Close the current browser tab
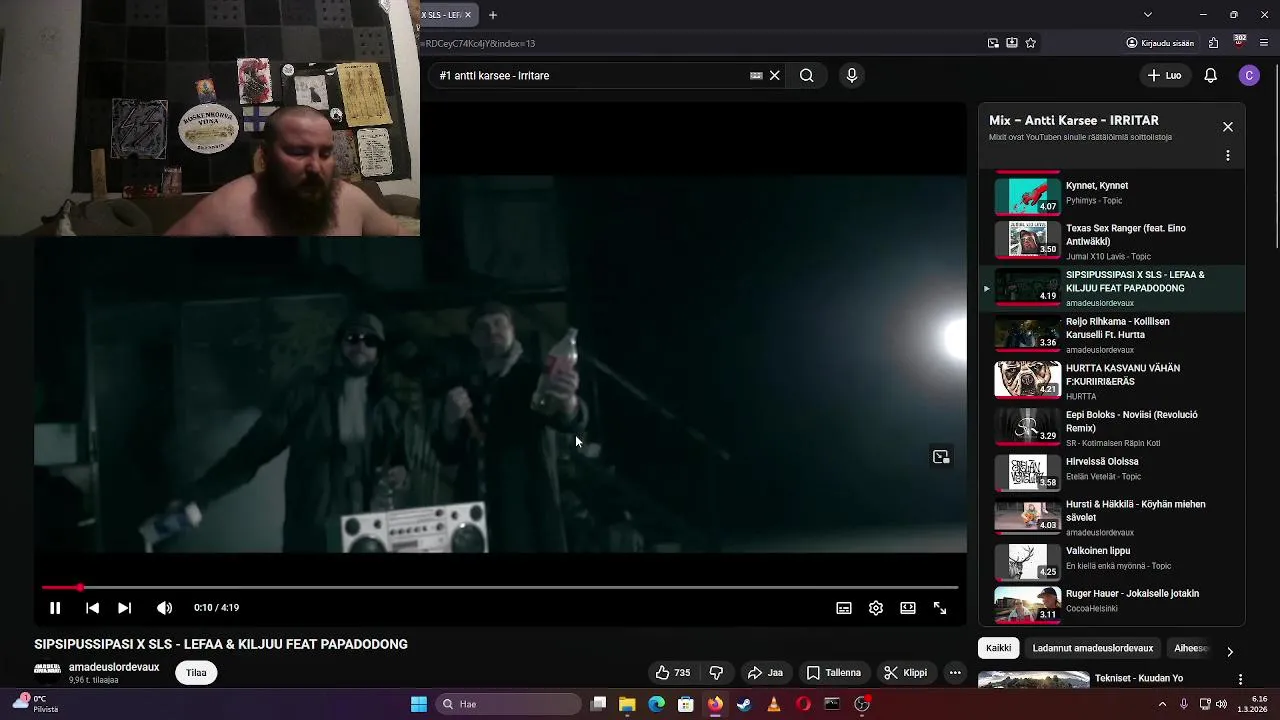This screenshot has width=1280, height=720. (467, 15)
